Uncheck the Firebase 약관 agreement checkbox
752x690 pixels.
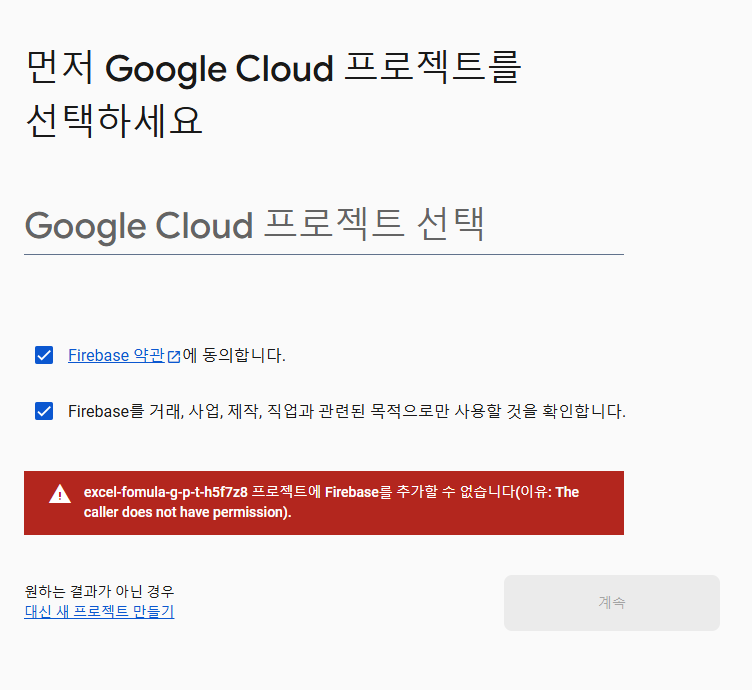[x=44, y=355]
